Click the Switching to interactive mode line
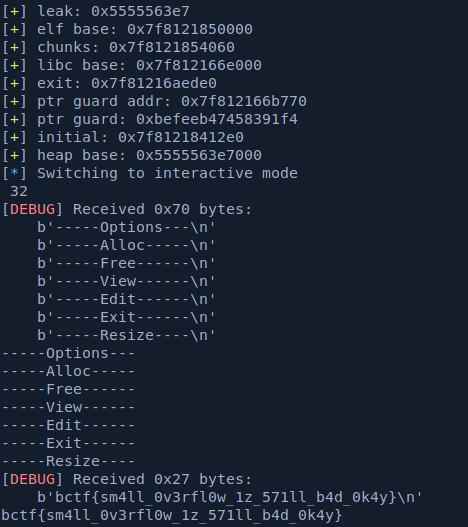 [150, 173]
